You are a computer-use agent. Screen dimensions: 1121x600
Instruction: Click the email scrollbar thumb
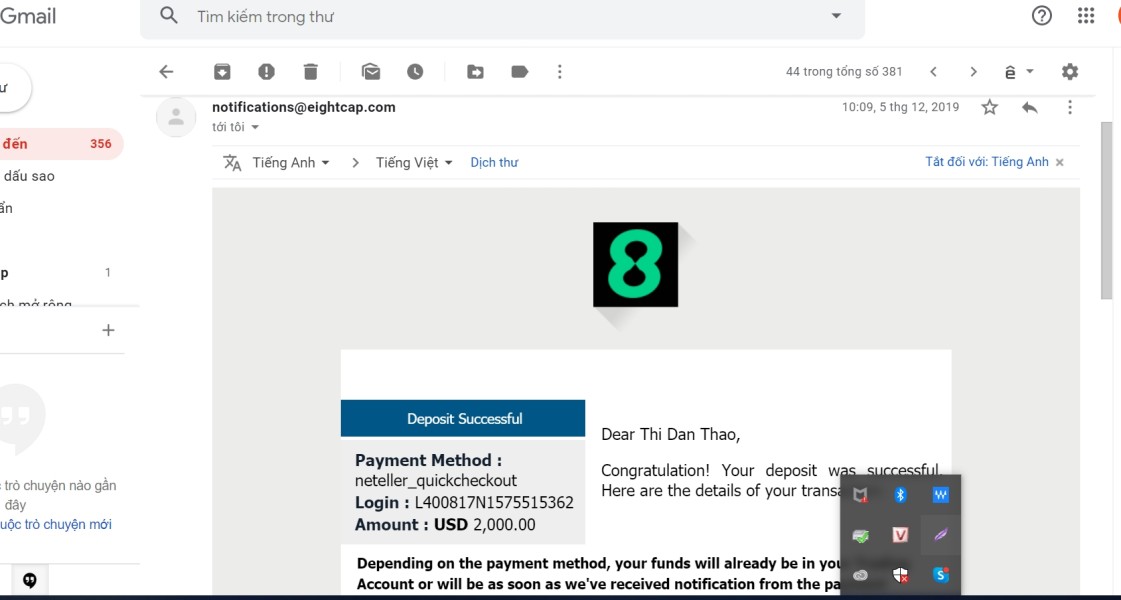1106,210
